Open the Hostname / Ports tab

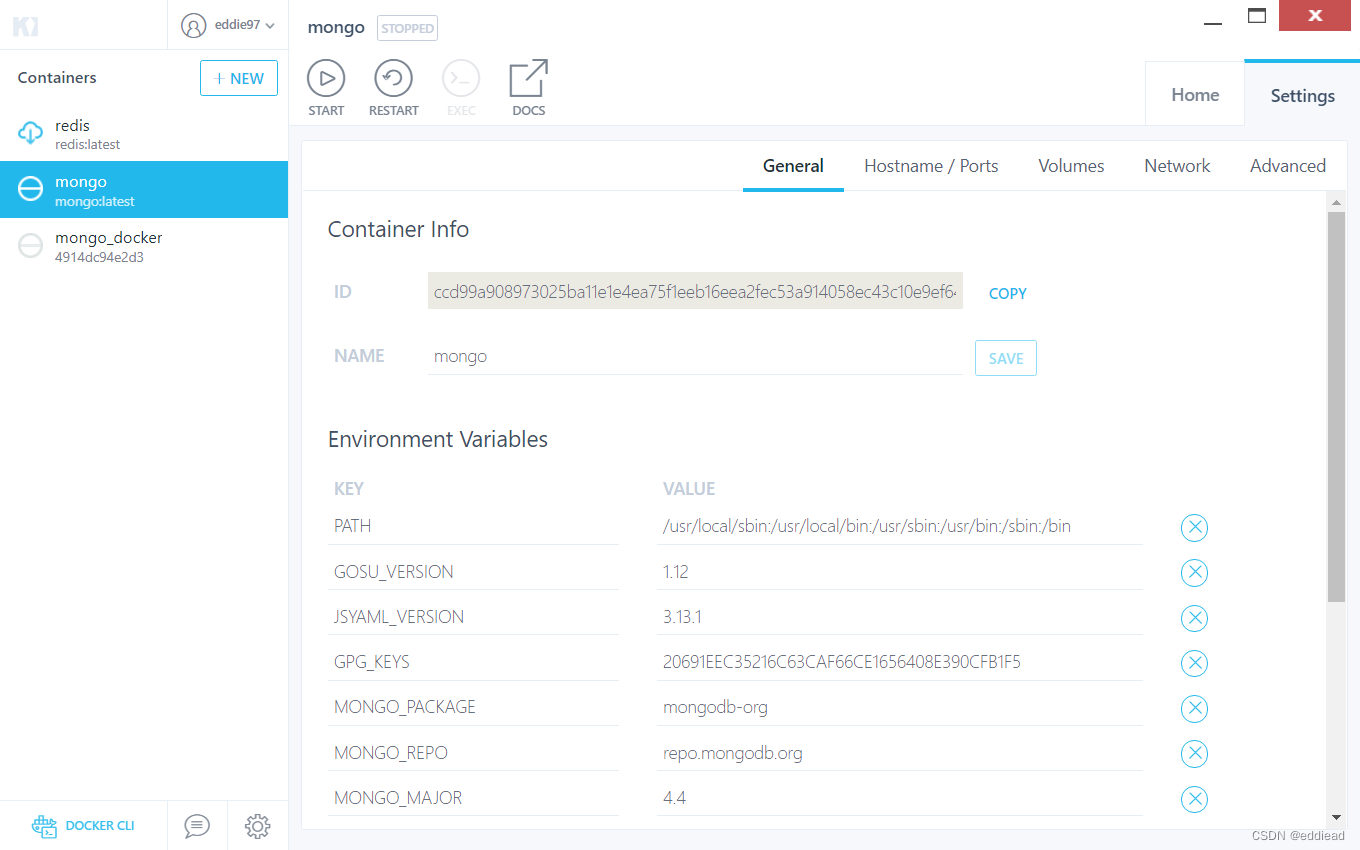(931, 166)
